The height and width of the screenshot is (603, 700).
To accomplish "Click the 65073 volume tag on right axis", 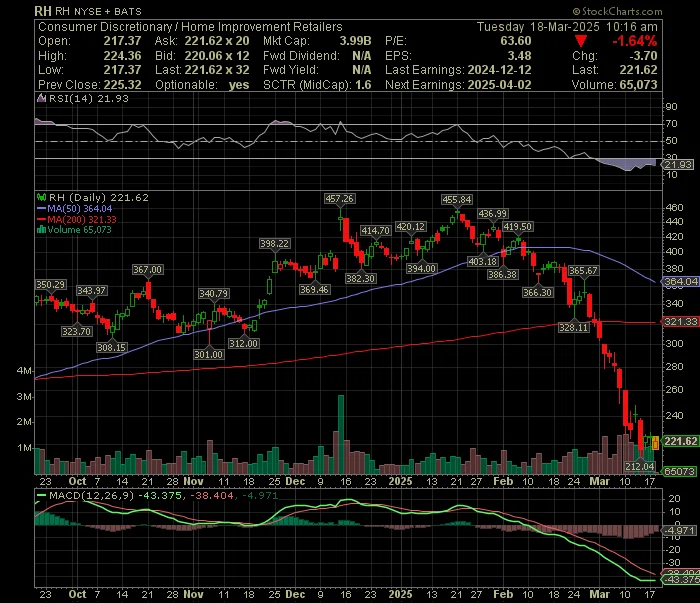I will (679, 471).
